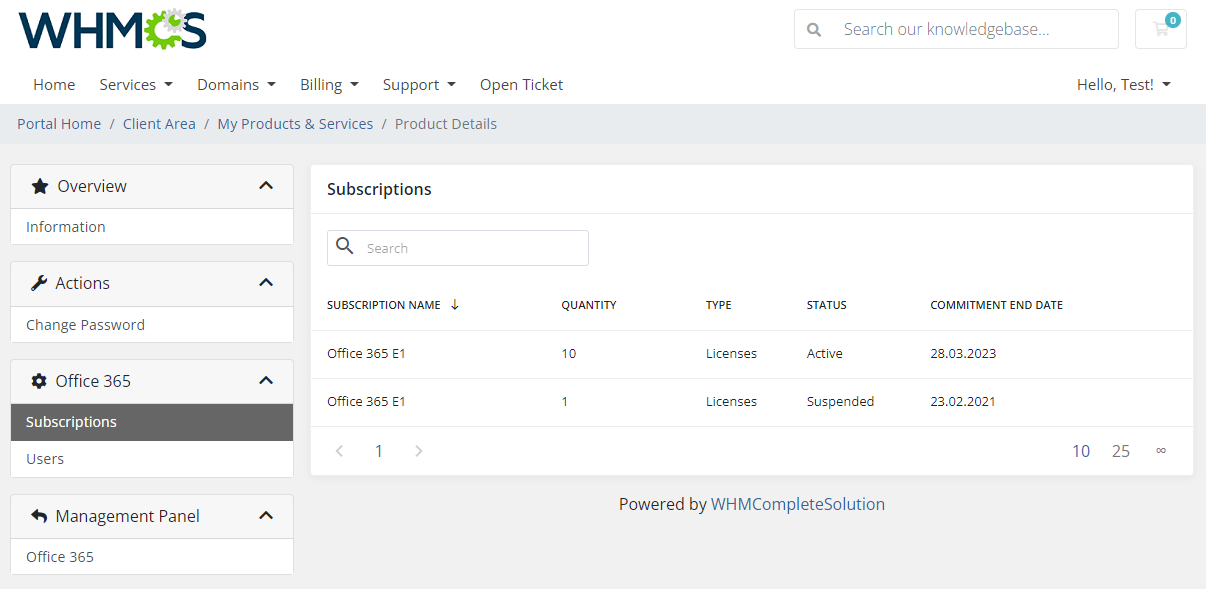Click the date 28.03.2023
The image size is (1206, 589).
click(x=963, y=354)
